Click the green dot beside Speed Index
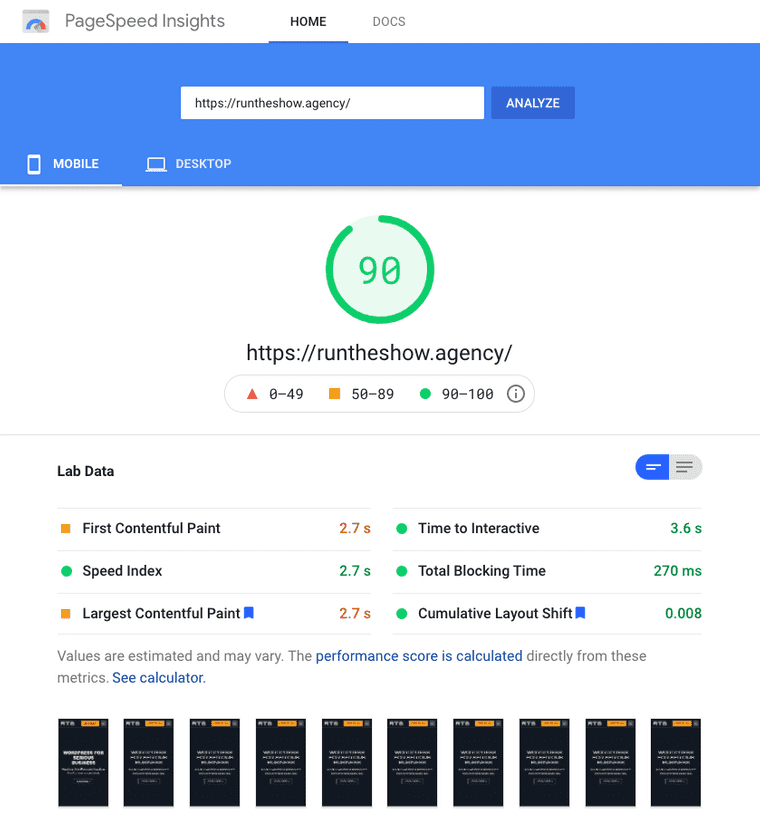 [x=66, y=571]
